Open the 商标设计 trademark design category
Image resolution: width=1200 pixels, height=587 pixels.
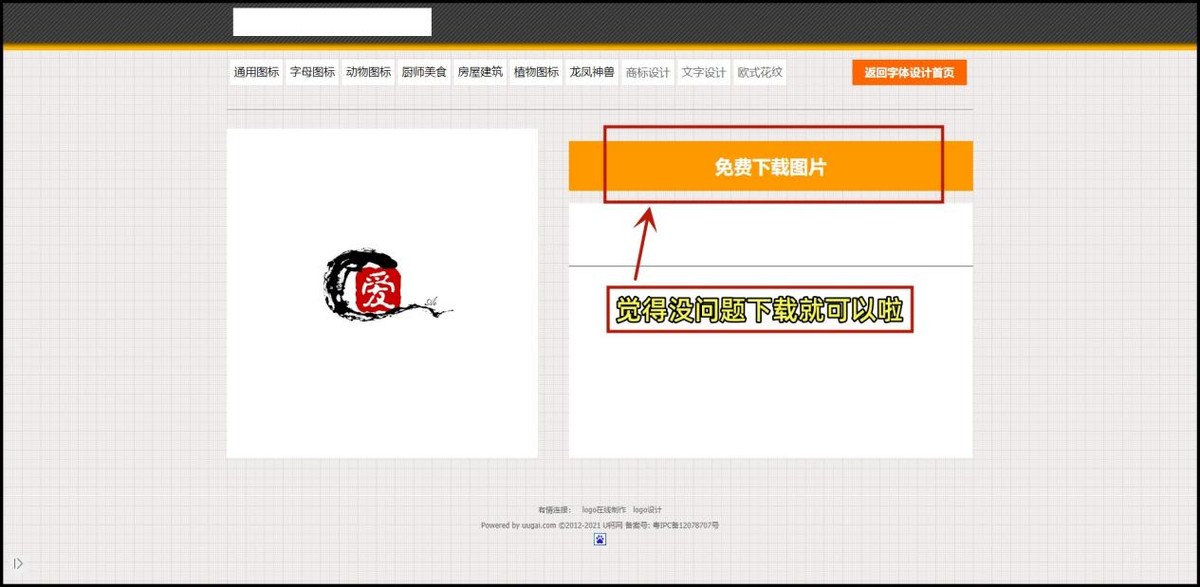[x=647, y=71]
